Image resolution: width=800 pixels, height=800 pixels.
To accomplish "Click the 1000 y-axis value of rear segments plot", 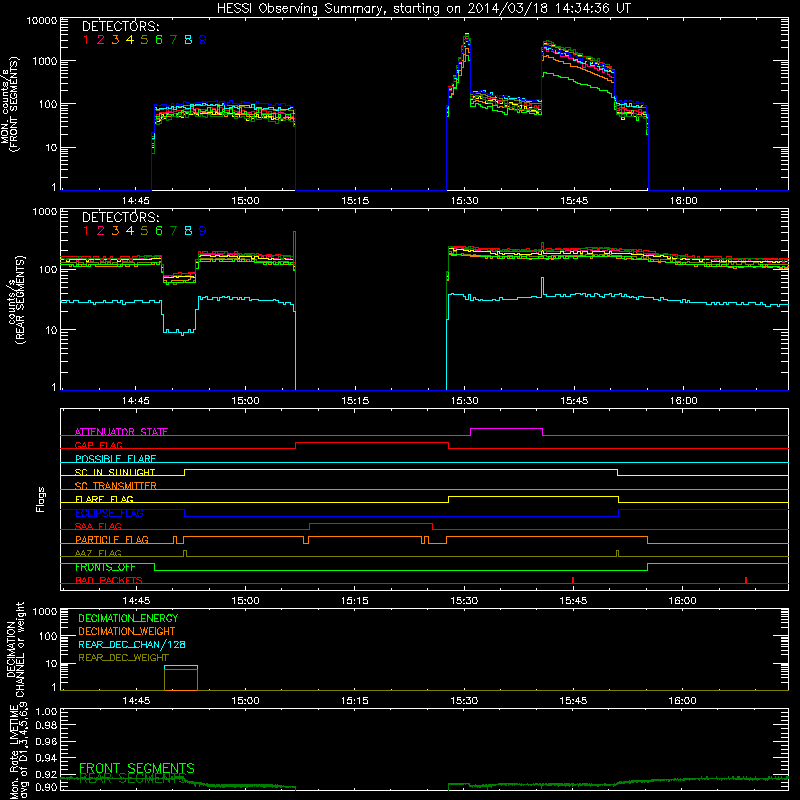I will [45, 212].
